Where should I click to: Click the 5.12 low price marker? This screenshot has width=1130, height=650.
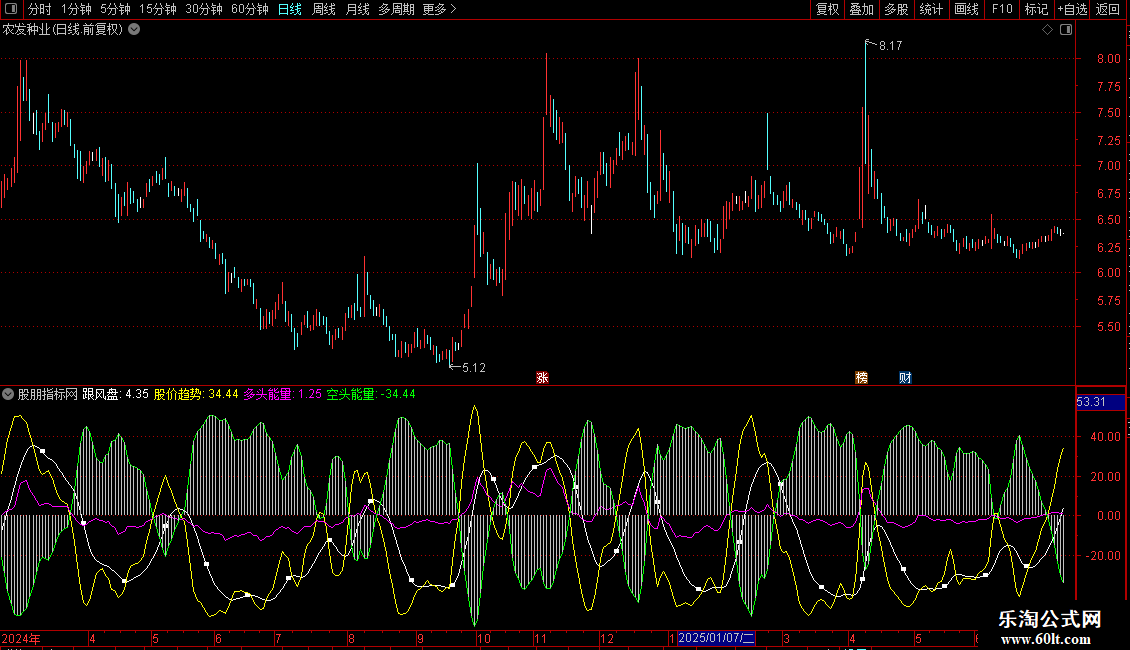[x=473, y=368]
